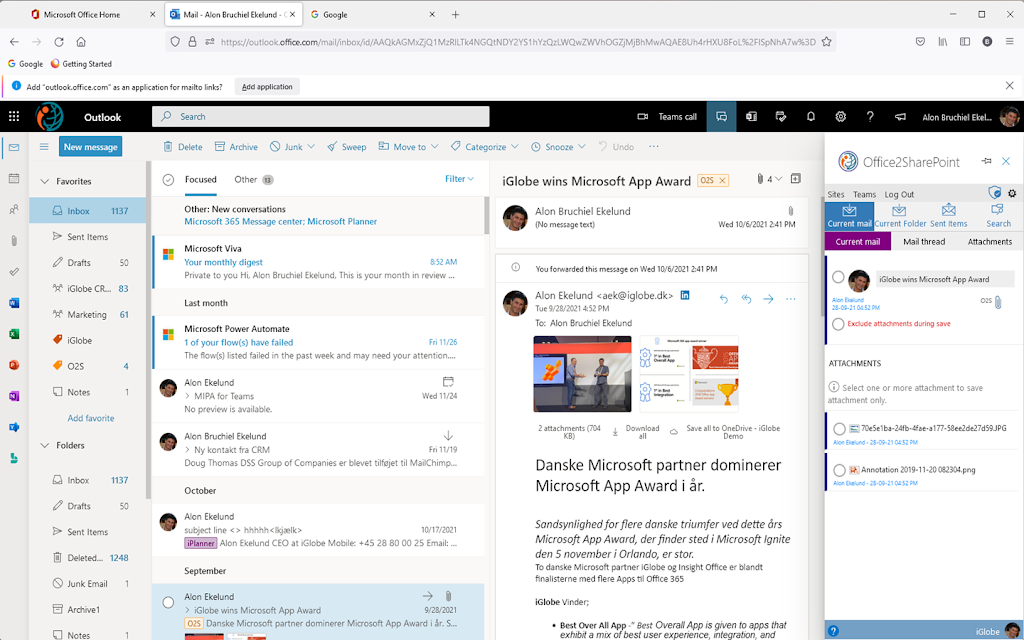Switch to Calendar in the left rail
The image size is (1024, 640).
pos(14,178)
